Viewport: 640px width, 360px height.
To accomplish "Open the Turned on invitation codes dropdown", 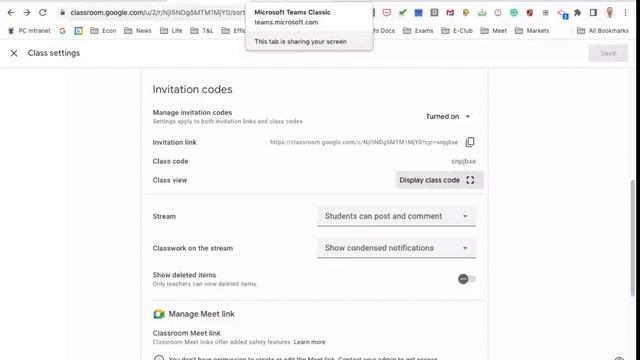I will (x=448, y=116).
